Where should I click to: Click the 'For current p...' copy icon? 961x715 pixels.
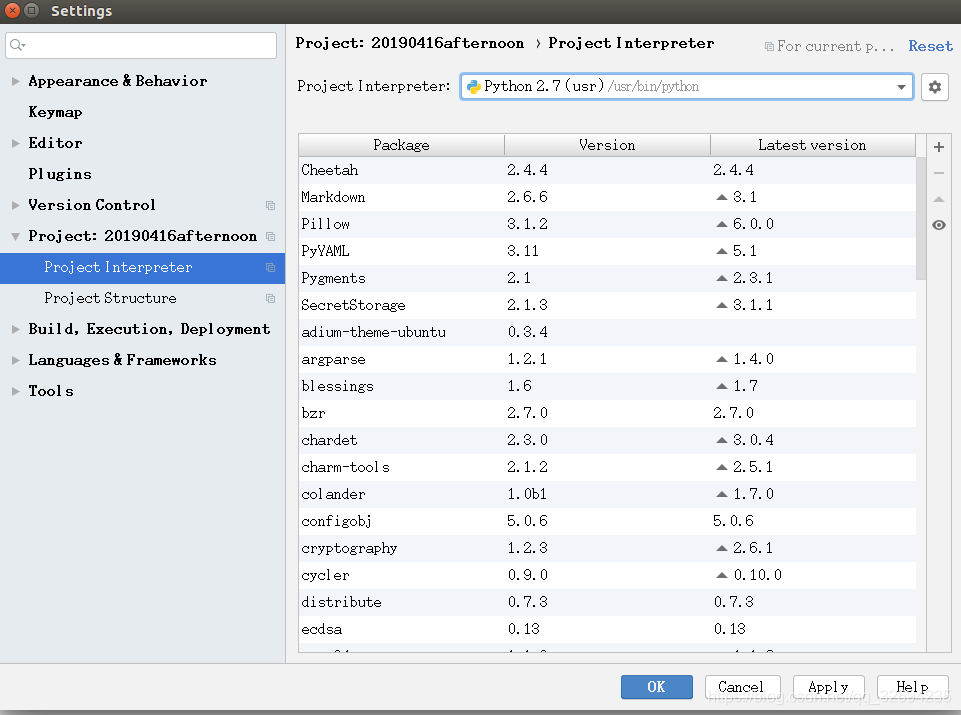769,47
